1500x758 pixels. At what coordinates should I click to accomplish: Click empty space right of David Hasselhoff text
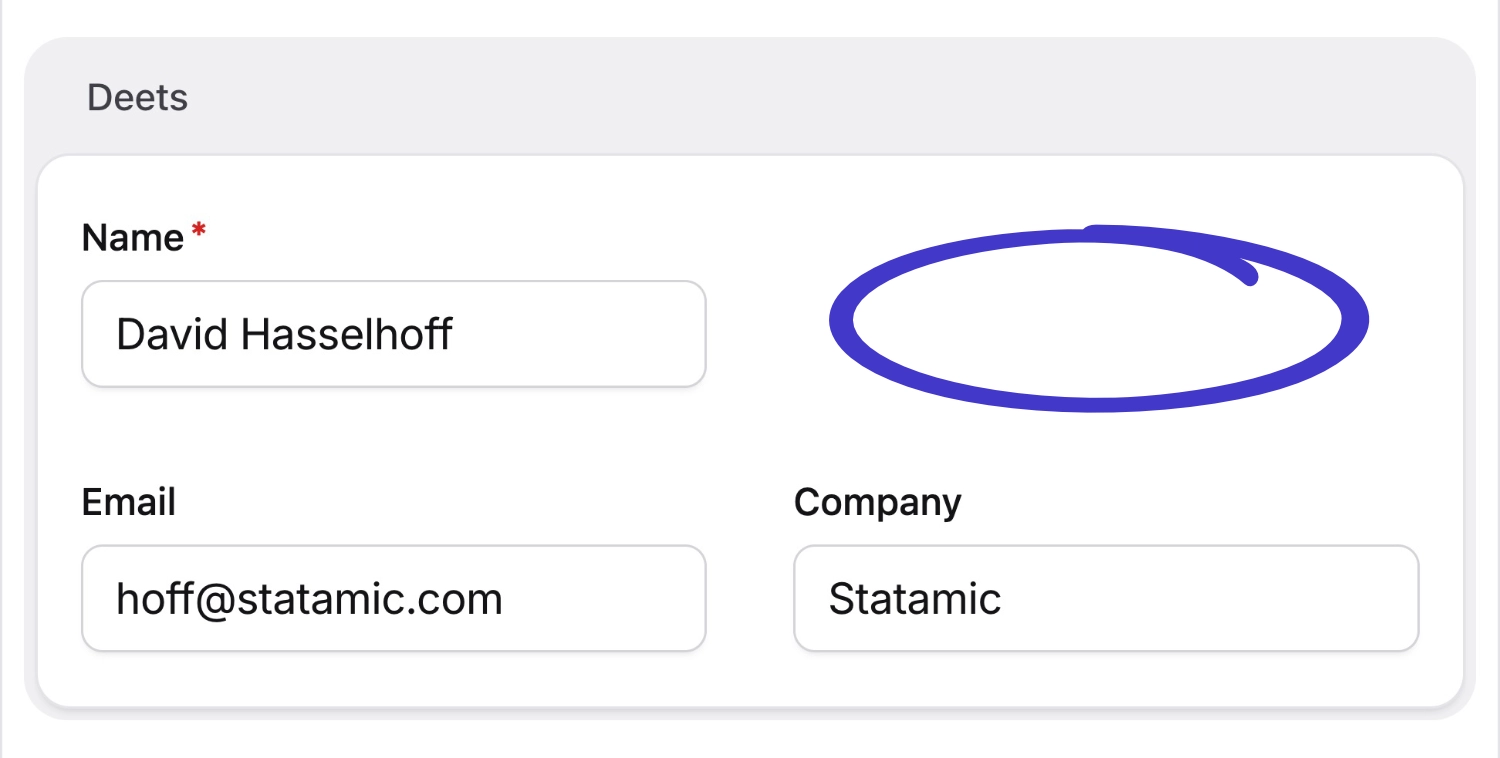[x=580, y=334]
